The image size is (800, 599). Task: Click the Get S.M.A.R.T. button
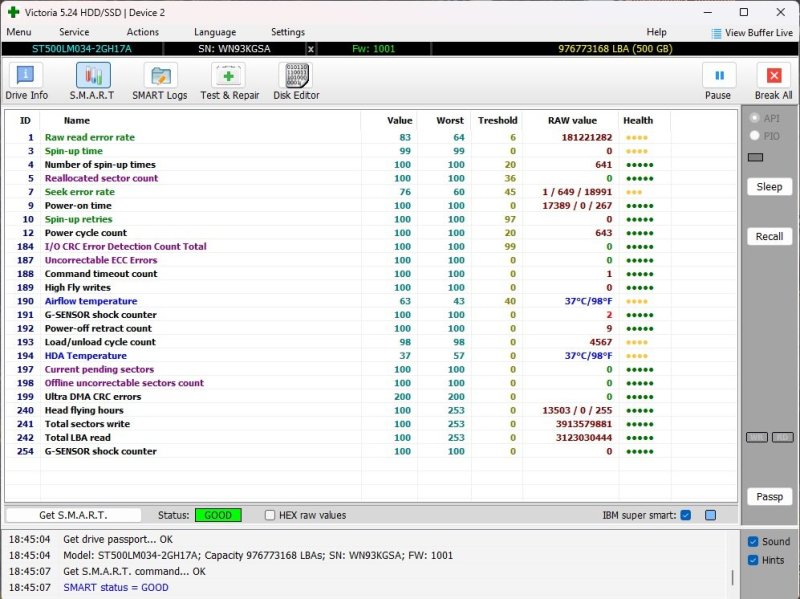coord(74,516)
